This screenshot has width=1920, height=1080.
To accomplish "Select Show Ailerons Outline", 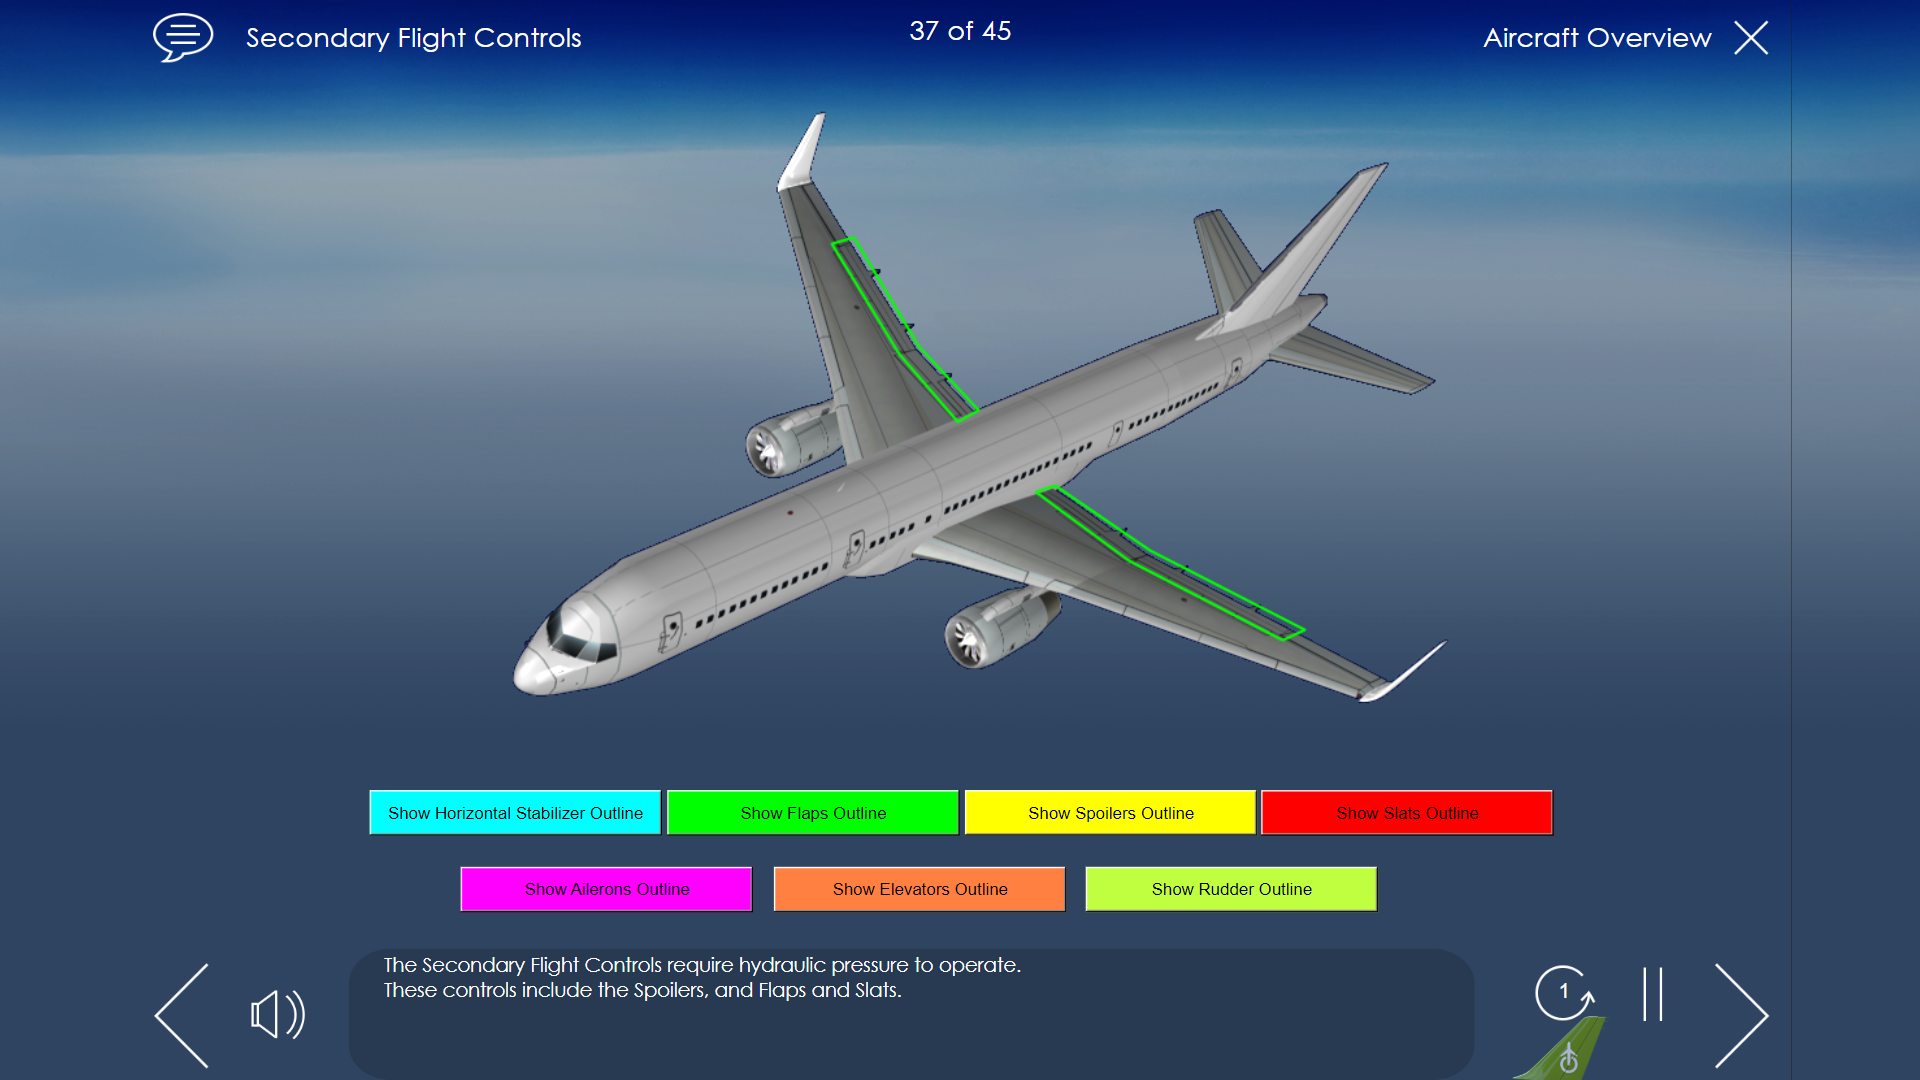I will (x=607, y=887).
